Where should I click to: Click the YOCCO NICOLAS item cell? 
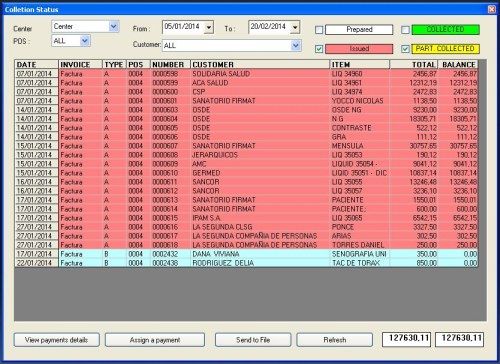click(x=360, y=101)
